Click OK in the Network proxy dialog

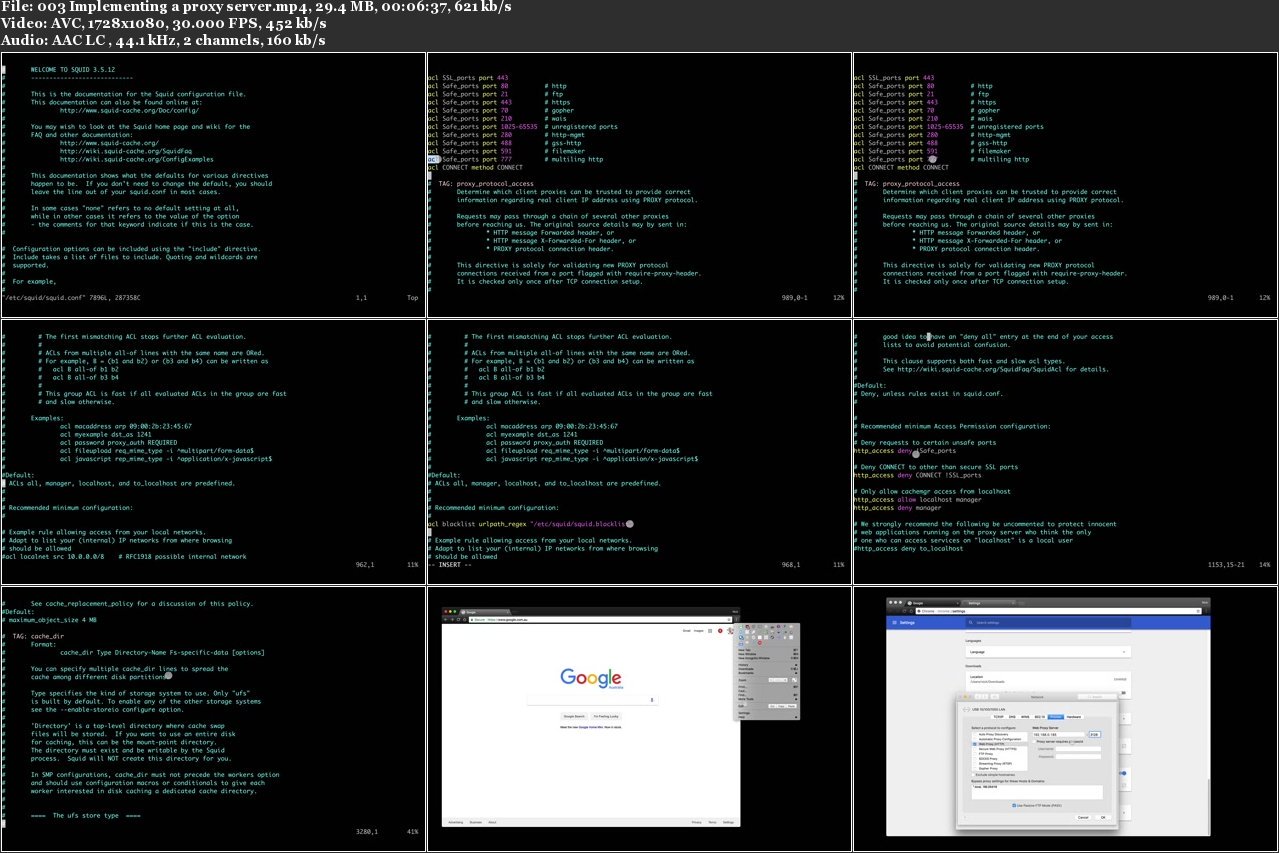click(x=1104, y=817)
